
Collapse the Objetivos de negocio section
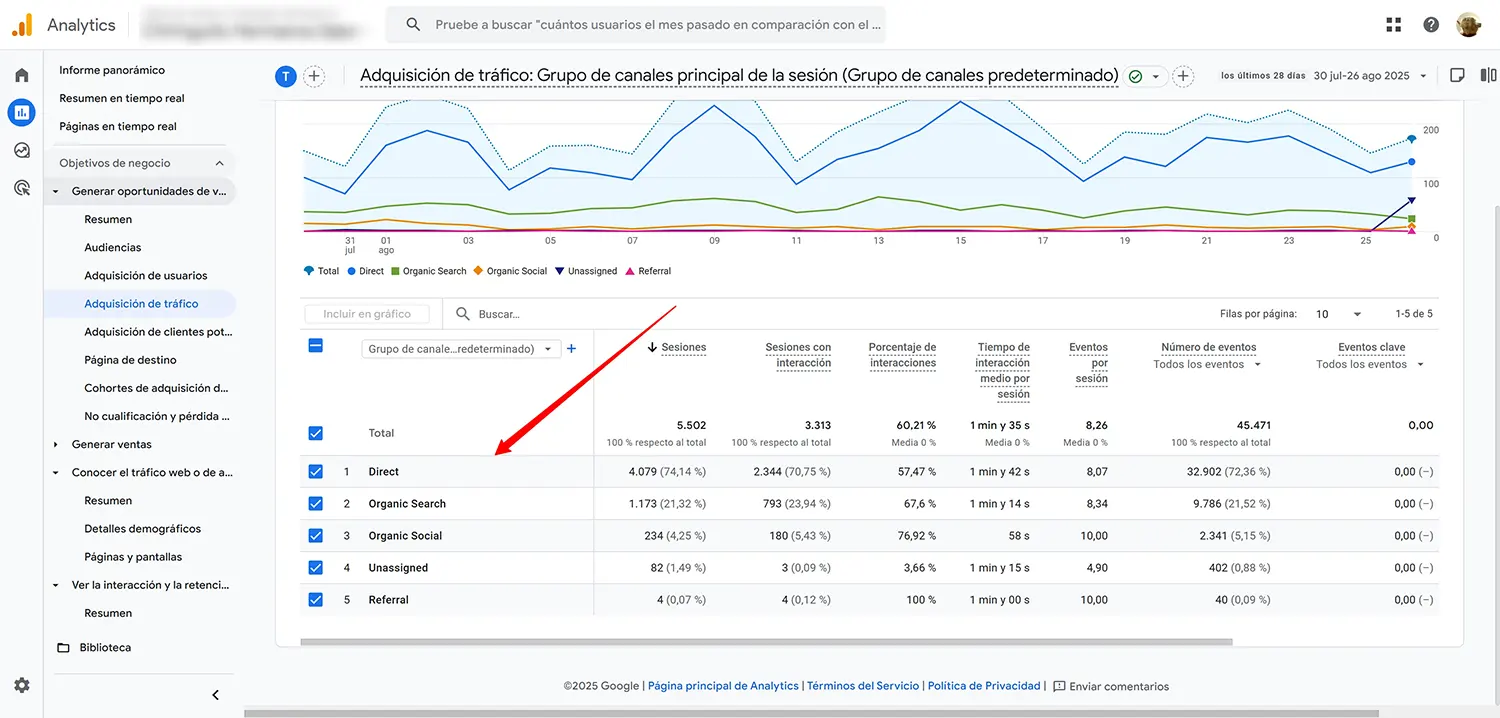[218, 162]
